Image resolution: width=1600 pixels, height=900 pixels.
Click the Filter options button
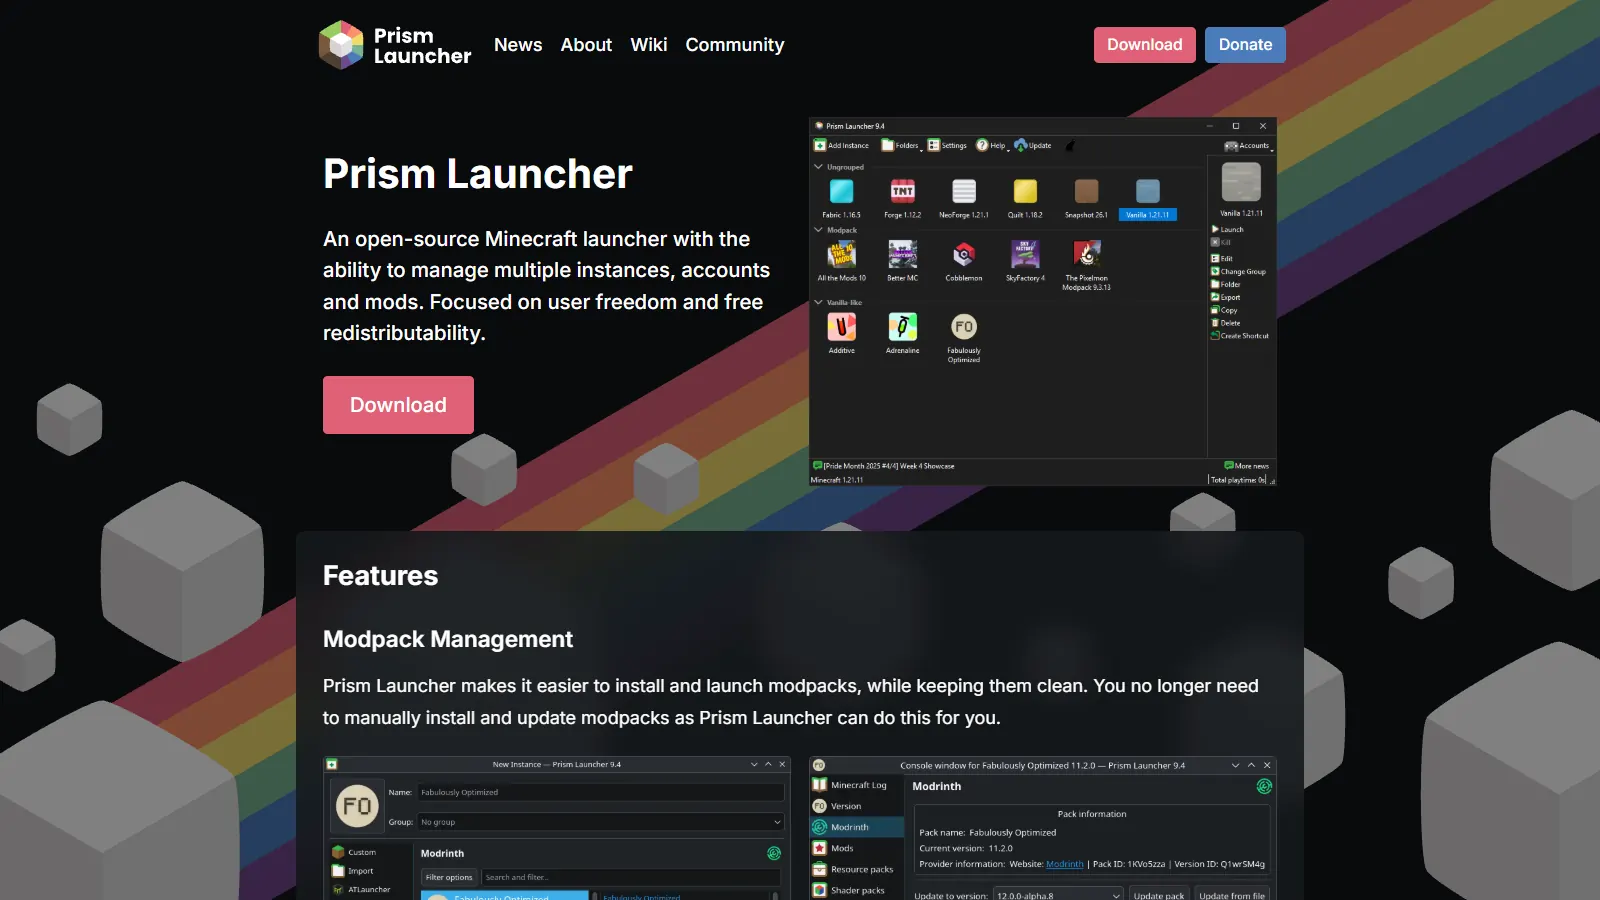pyautogui.click(x=449, y=877)
